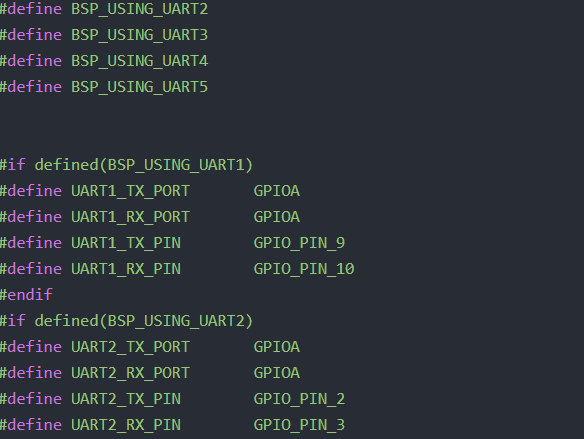Select UART1_RX_PORT identifier
The width and height of the screenshot is (584, 439).
click(130, 217)
